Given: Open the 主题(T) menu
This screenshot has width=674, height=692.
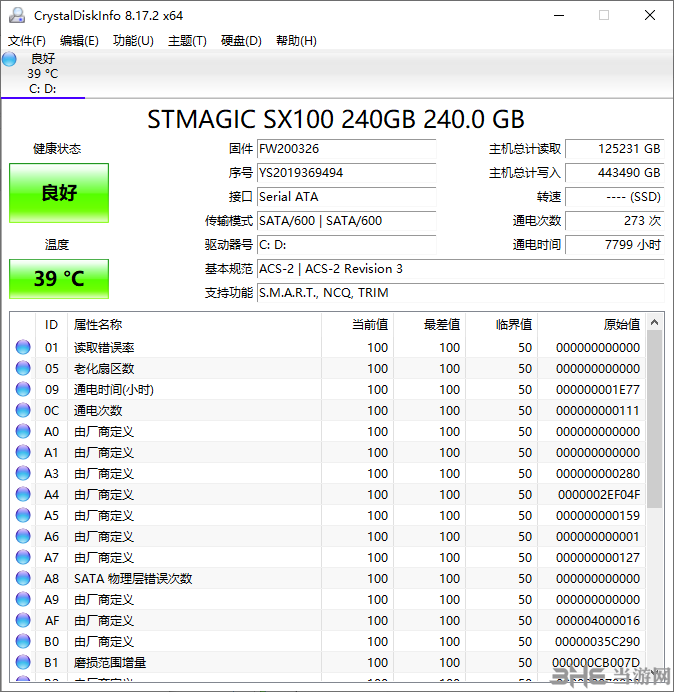Looking at the screenshot, I should click(x=187, y=41).
